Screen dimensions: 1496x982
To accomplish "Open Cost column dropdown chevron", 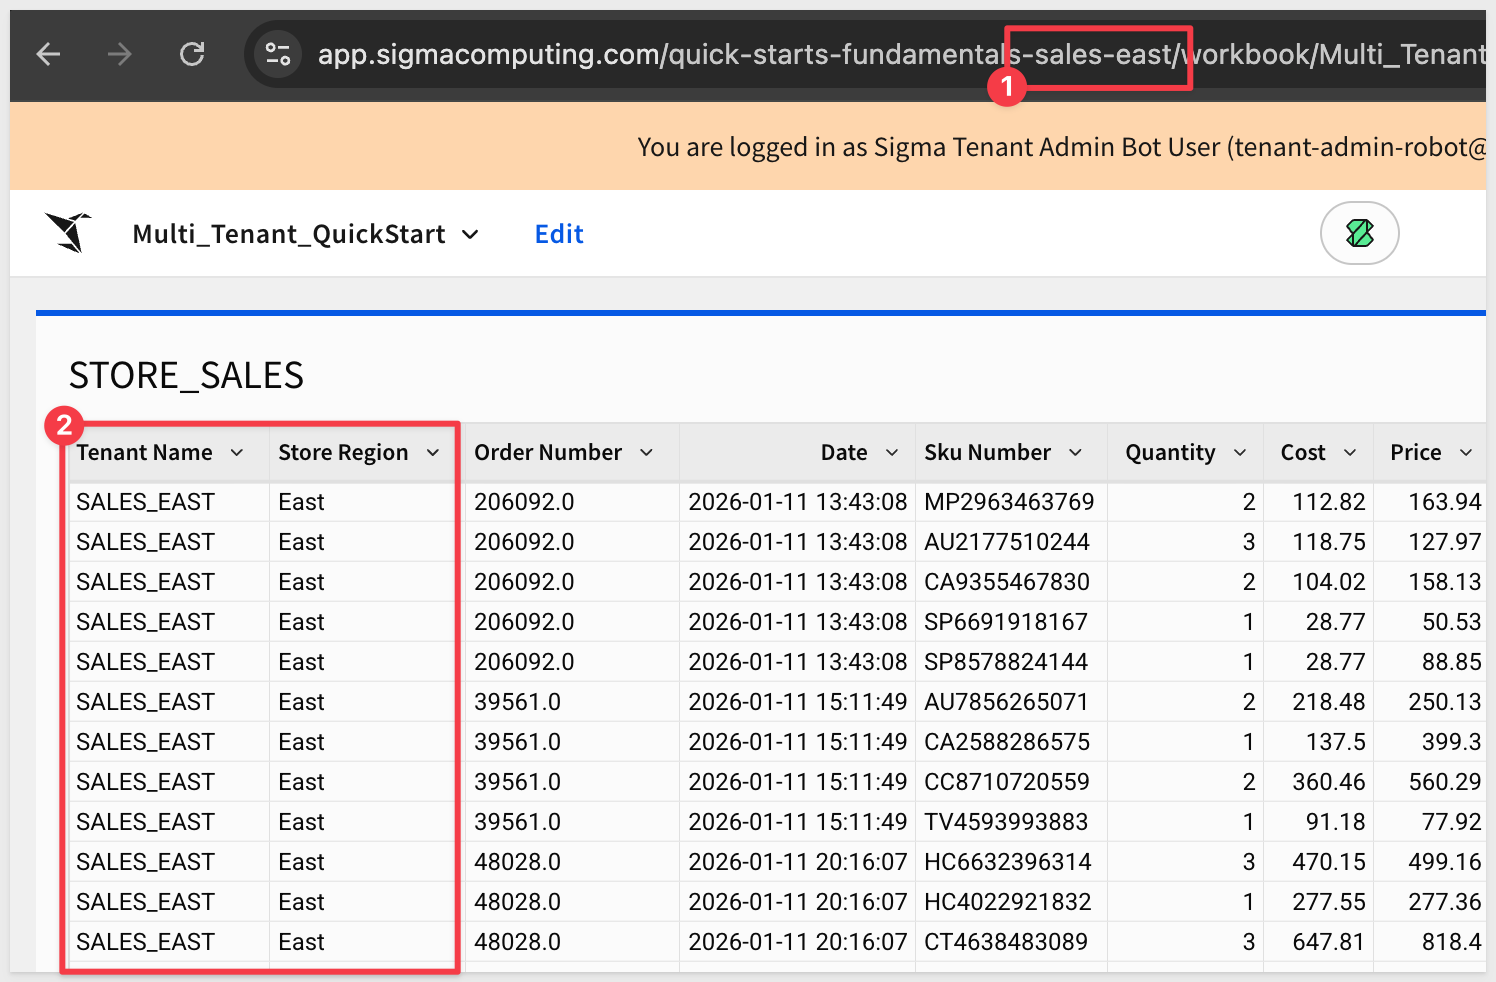I will [x=1350, y=453].
